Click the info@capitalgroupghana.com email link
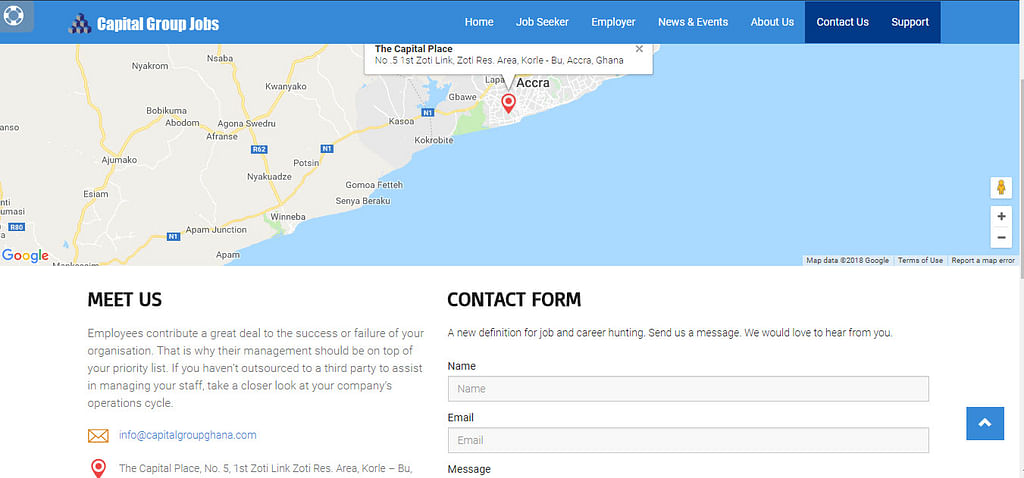Viewport: 1024px width, 478px height. pos(188,435)
